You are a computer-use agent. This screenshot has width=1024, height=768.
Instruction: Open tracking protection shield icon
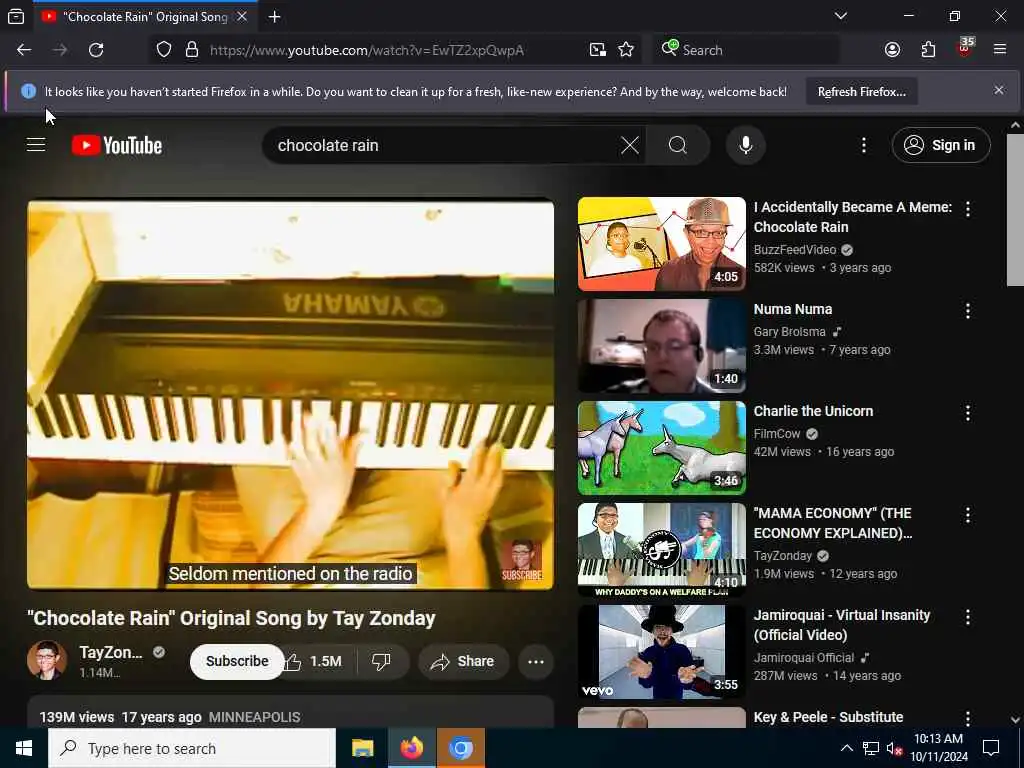tap(164, 50)
